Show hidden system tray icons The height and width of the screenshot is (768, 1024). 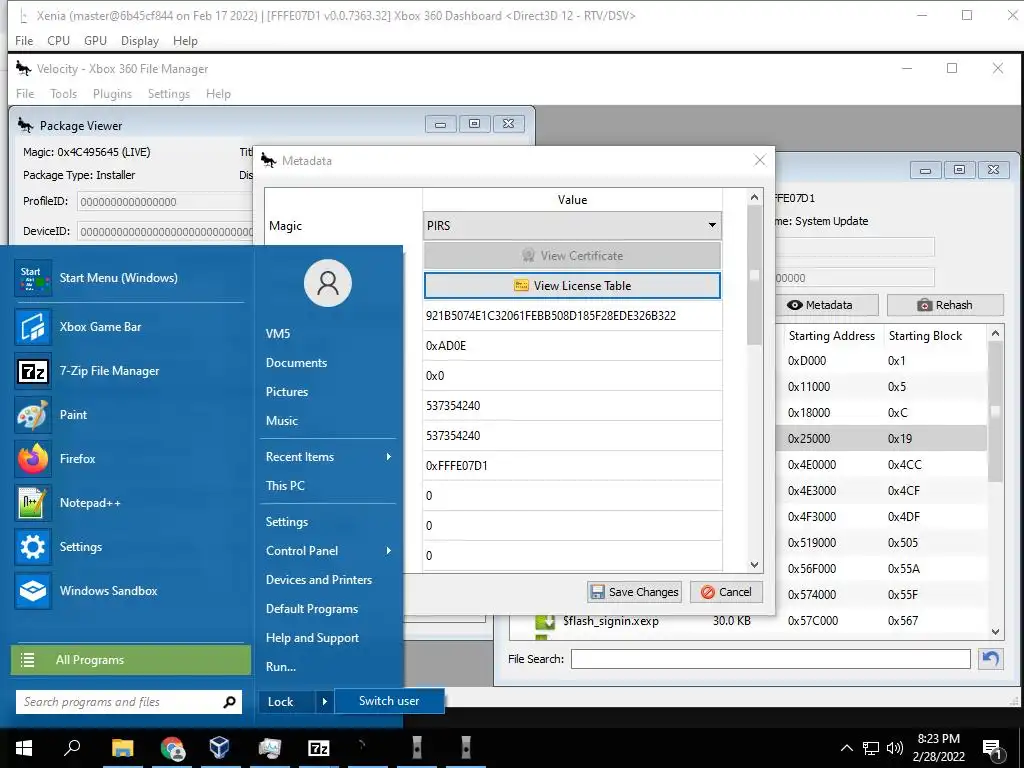pos(846,748)
